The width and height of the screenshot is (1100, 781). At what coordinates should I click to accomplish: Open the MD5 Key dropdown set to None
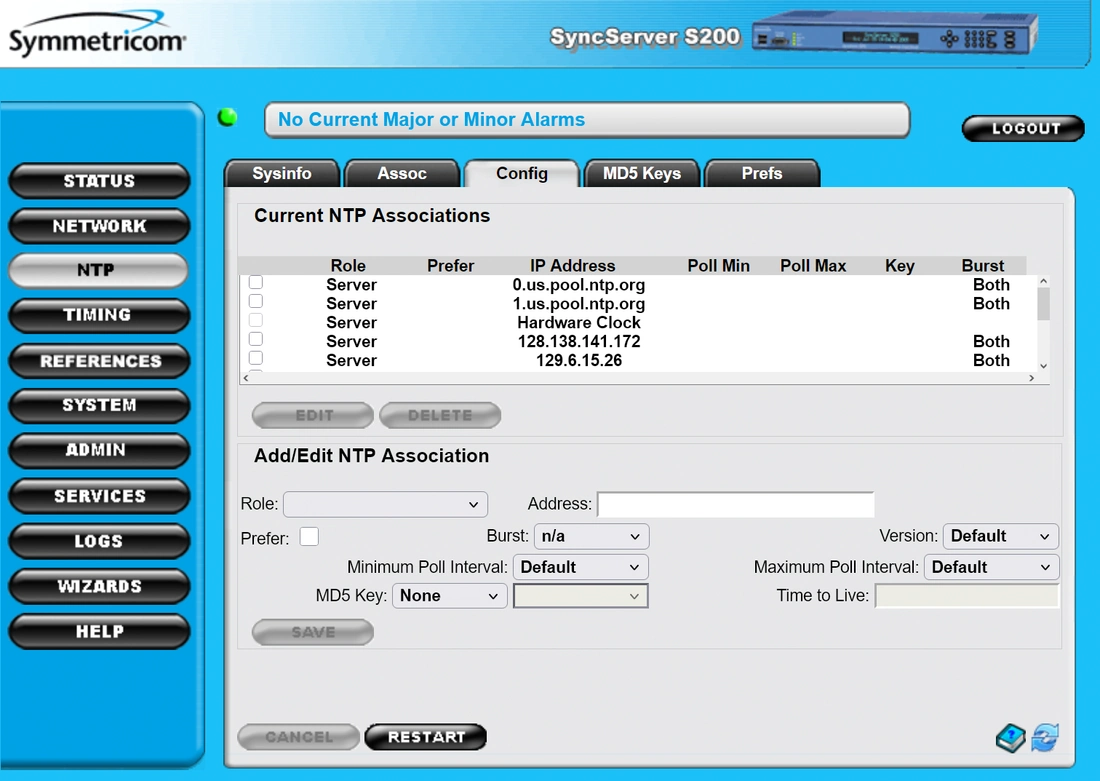tap(449, 596)
